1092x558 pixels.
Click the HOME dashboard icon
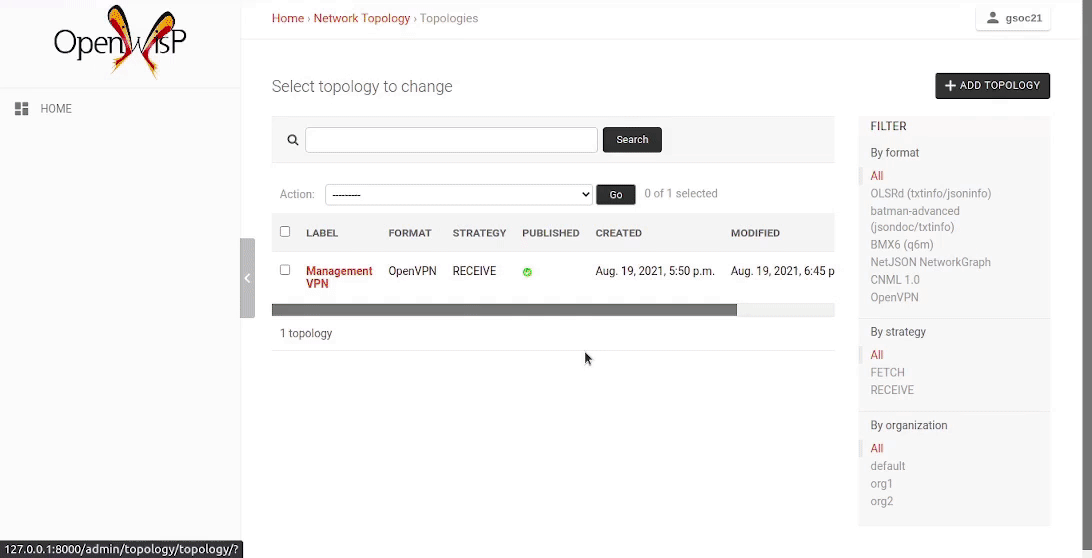(x=22, y=109)
